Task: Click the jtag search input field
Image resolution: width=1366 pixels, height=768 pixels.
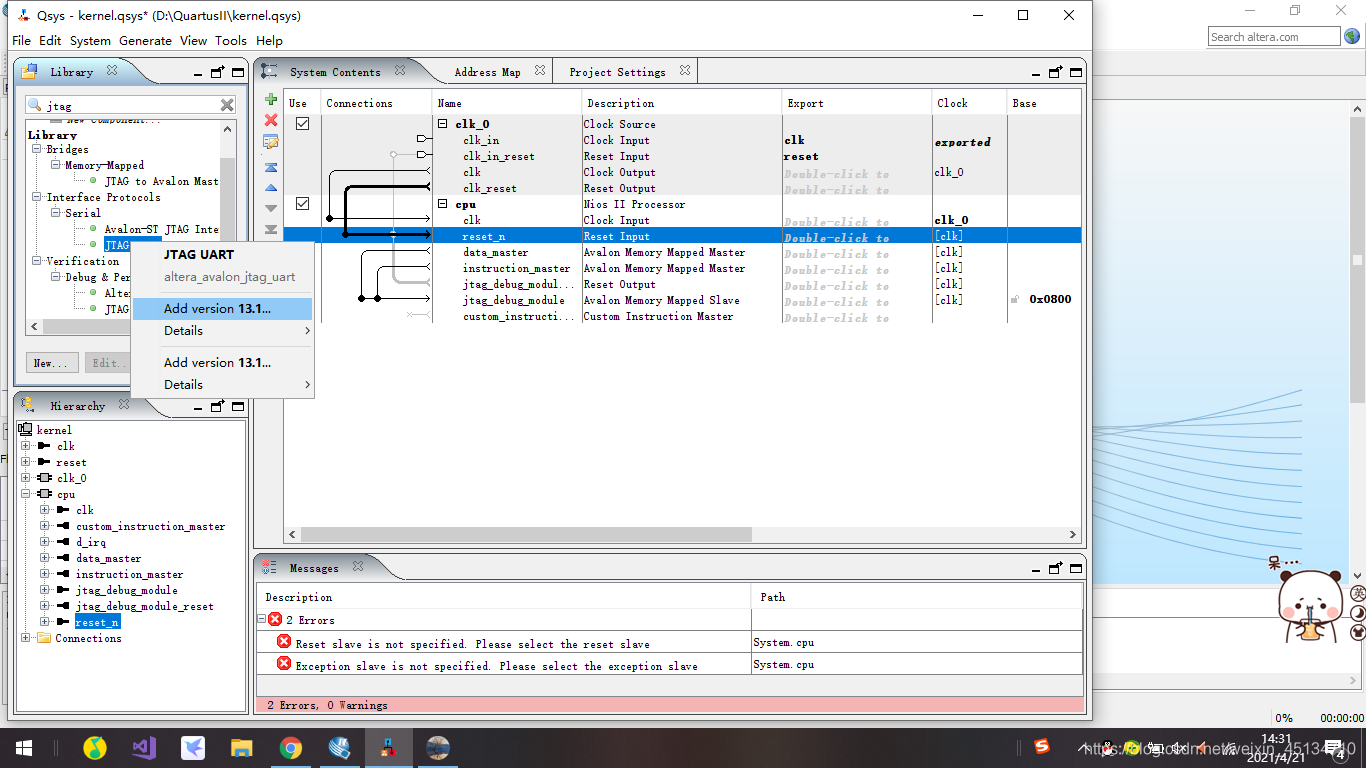Action: tap(130, 105)
